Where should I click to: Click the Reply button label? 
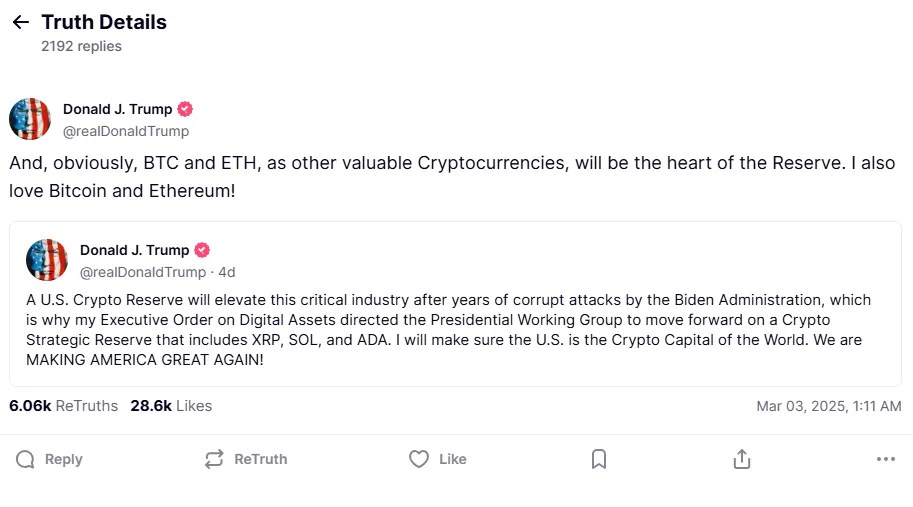(64, 459)
